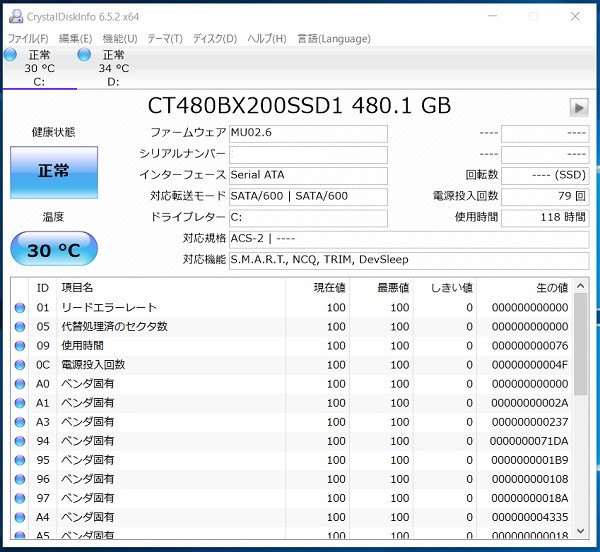Go to next disk with arrow button
600x552 pixels.
[579, 107]
